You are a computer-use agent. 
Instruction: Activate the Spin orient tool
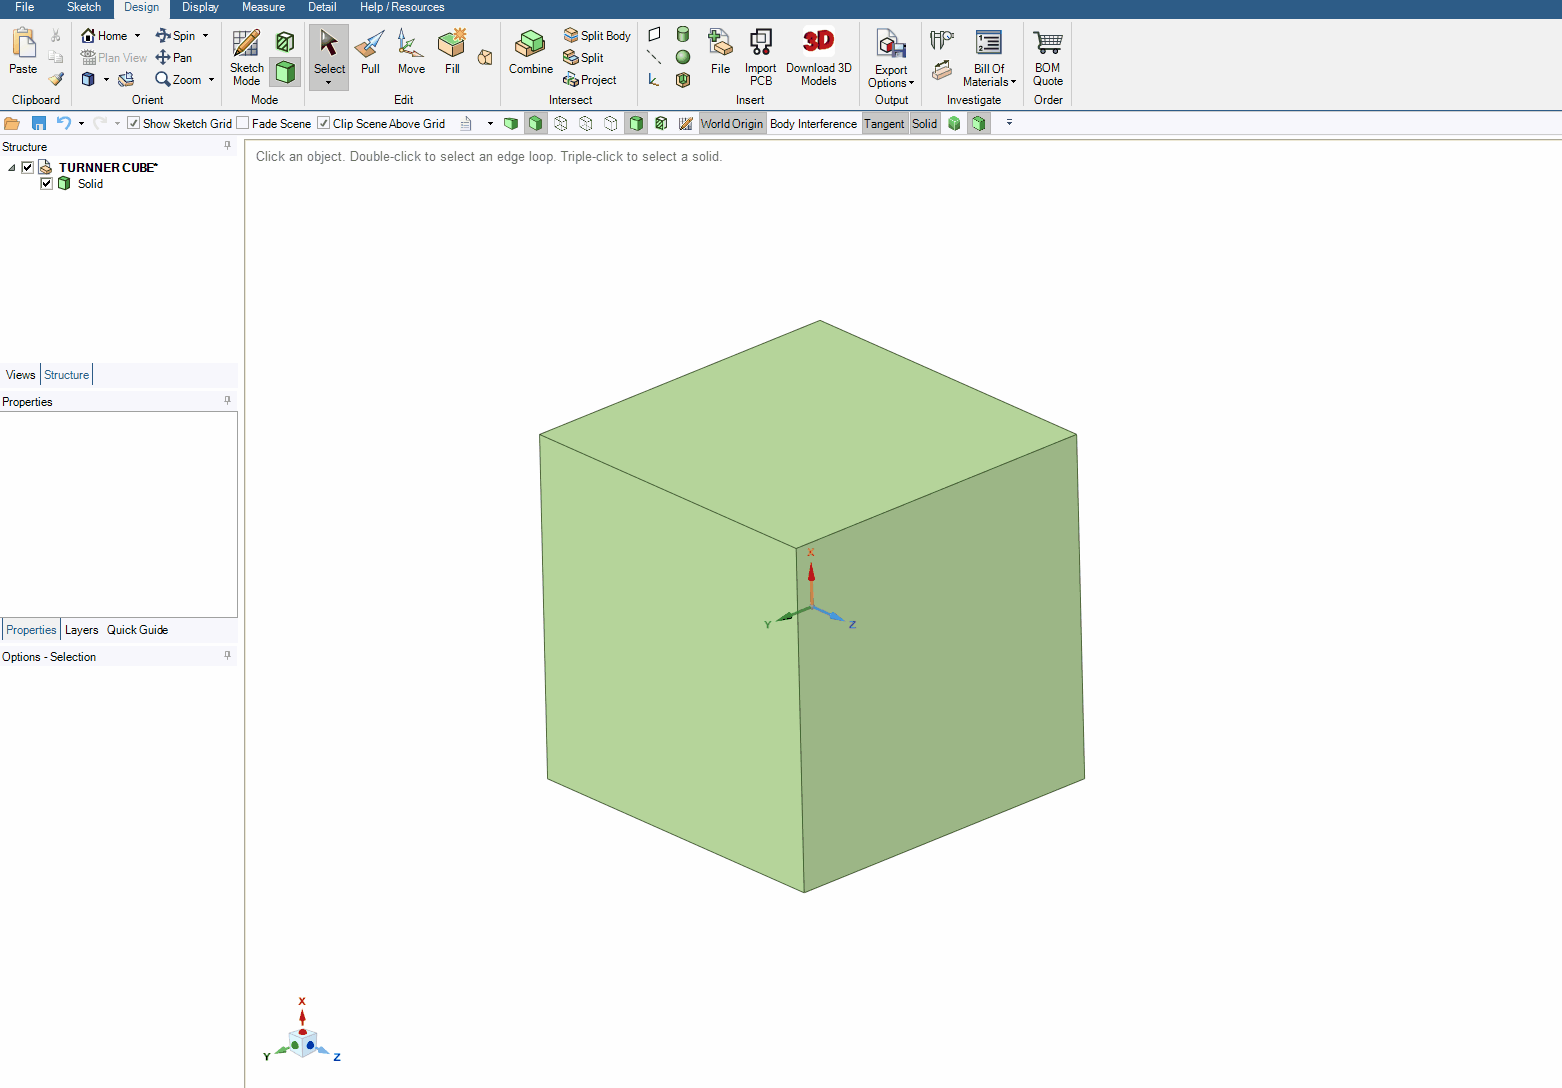point(176,36)
